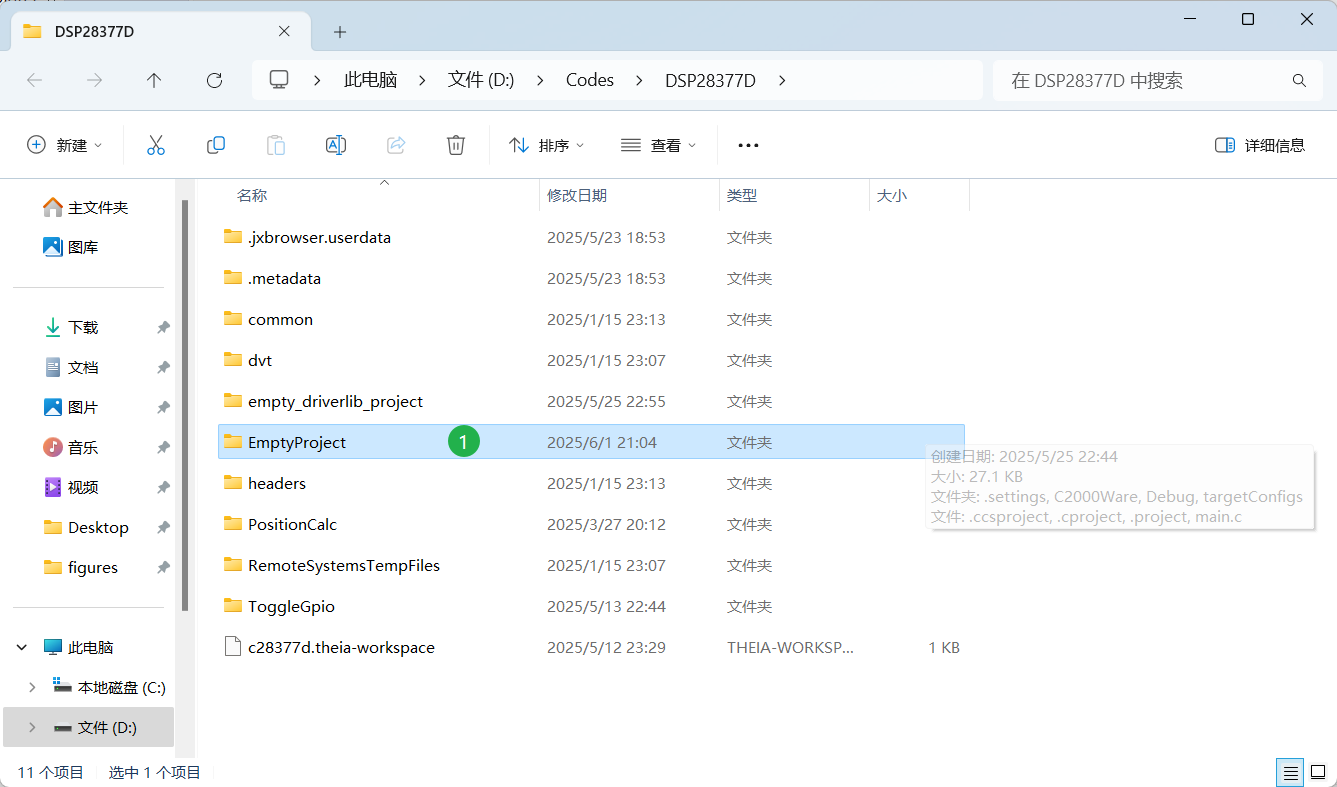Open a new File Explorer tab
Screen dimensions: 1337x787
(340, 32)
